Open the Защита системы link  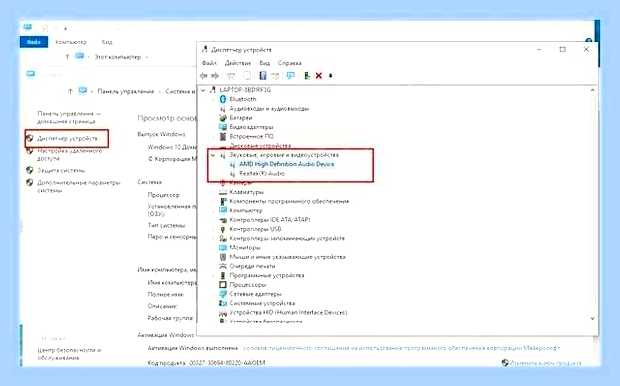tap(61, 170)
